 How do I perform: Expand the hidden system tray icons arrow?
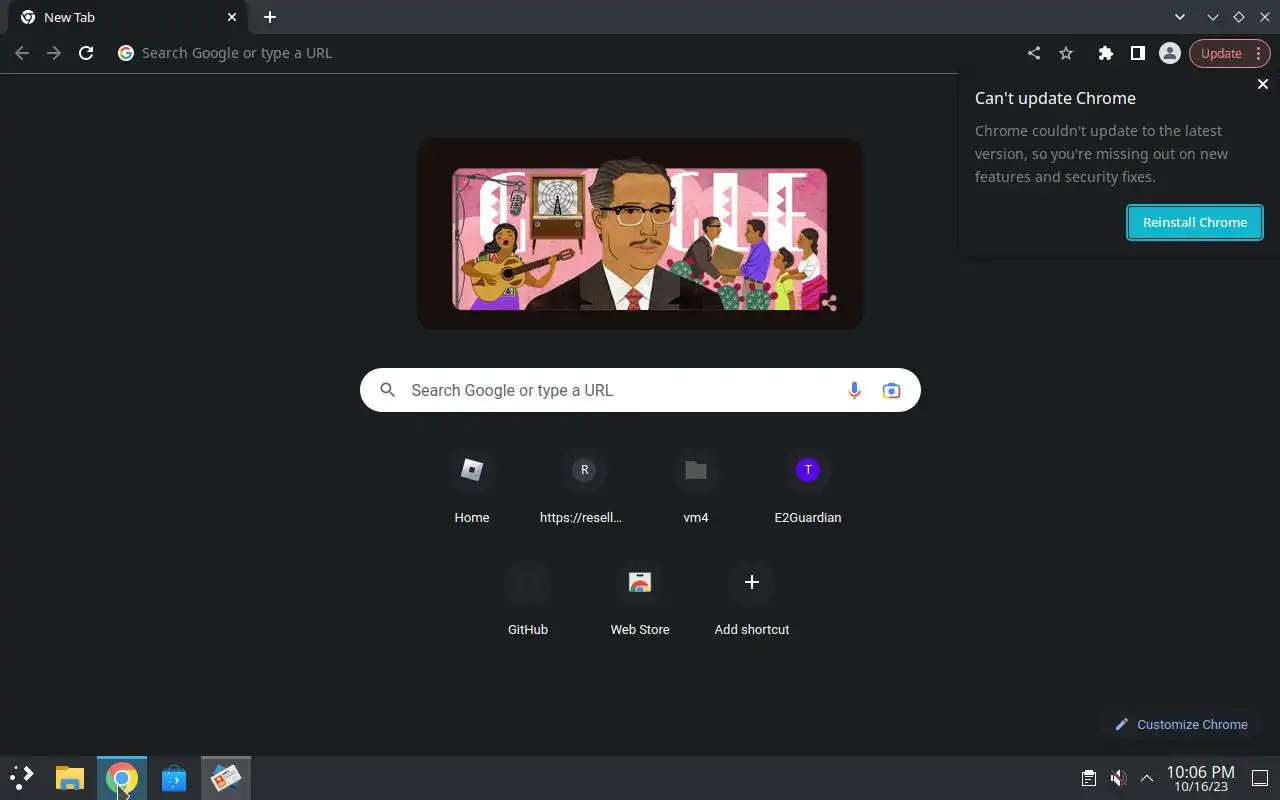pos(1147,778)
